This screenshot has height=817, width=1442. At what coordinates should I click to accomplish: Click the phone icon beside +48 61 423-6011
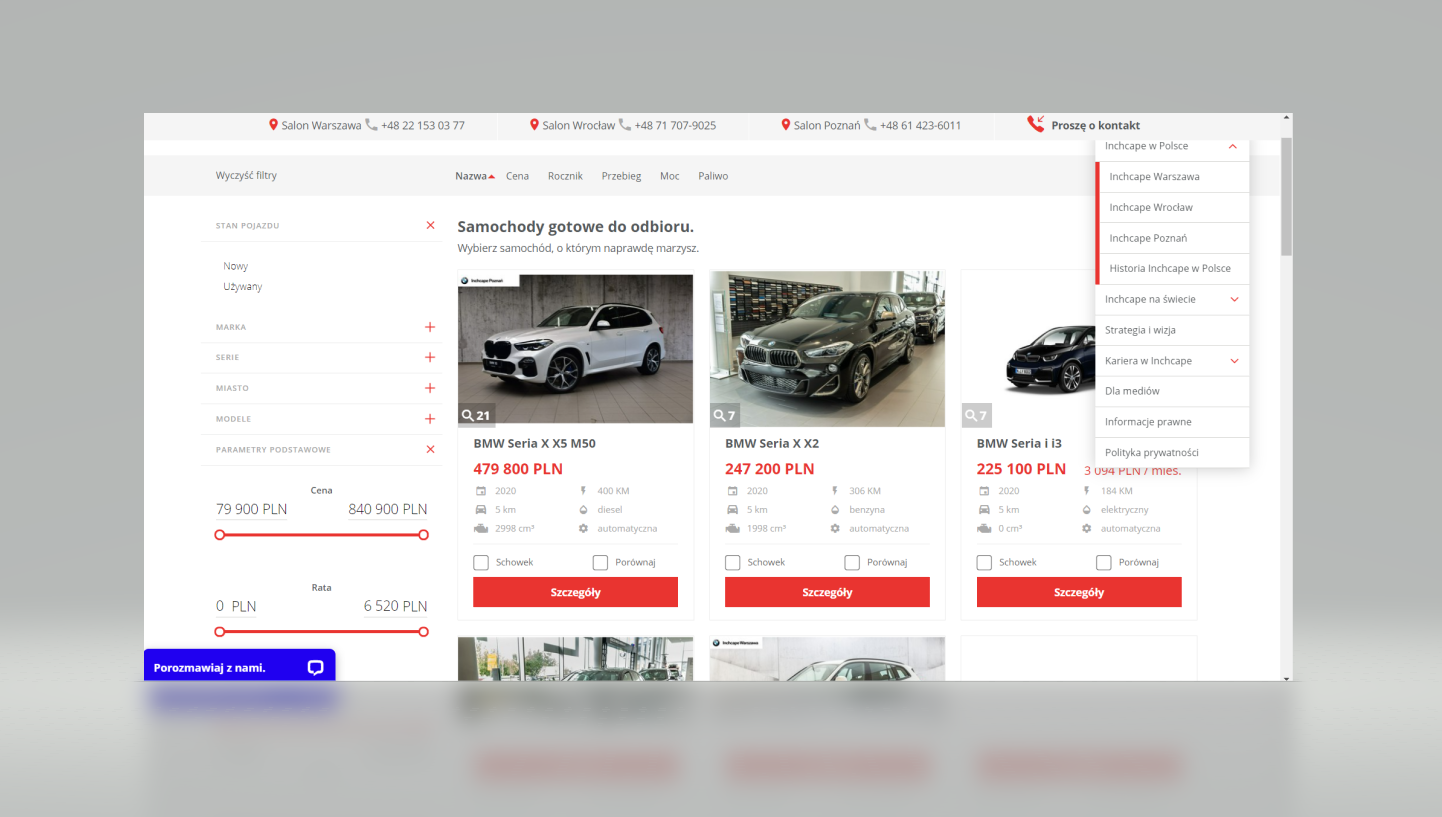click(870, 125)
